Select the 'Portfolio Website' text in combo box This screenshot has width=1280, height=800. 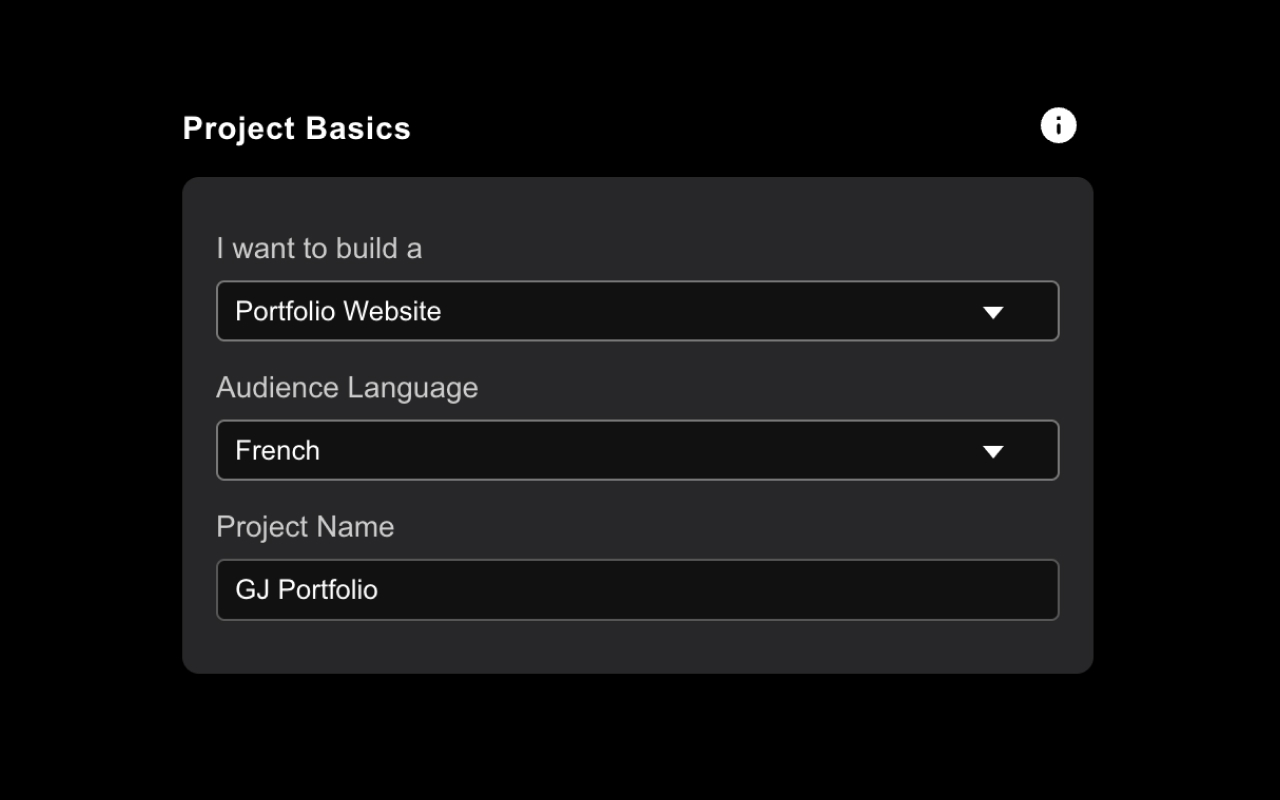338,311
